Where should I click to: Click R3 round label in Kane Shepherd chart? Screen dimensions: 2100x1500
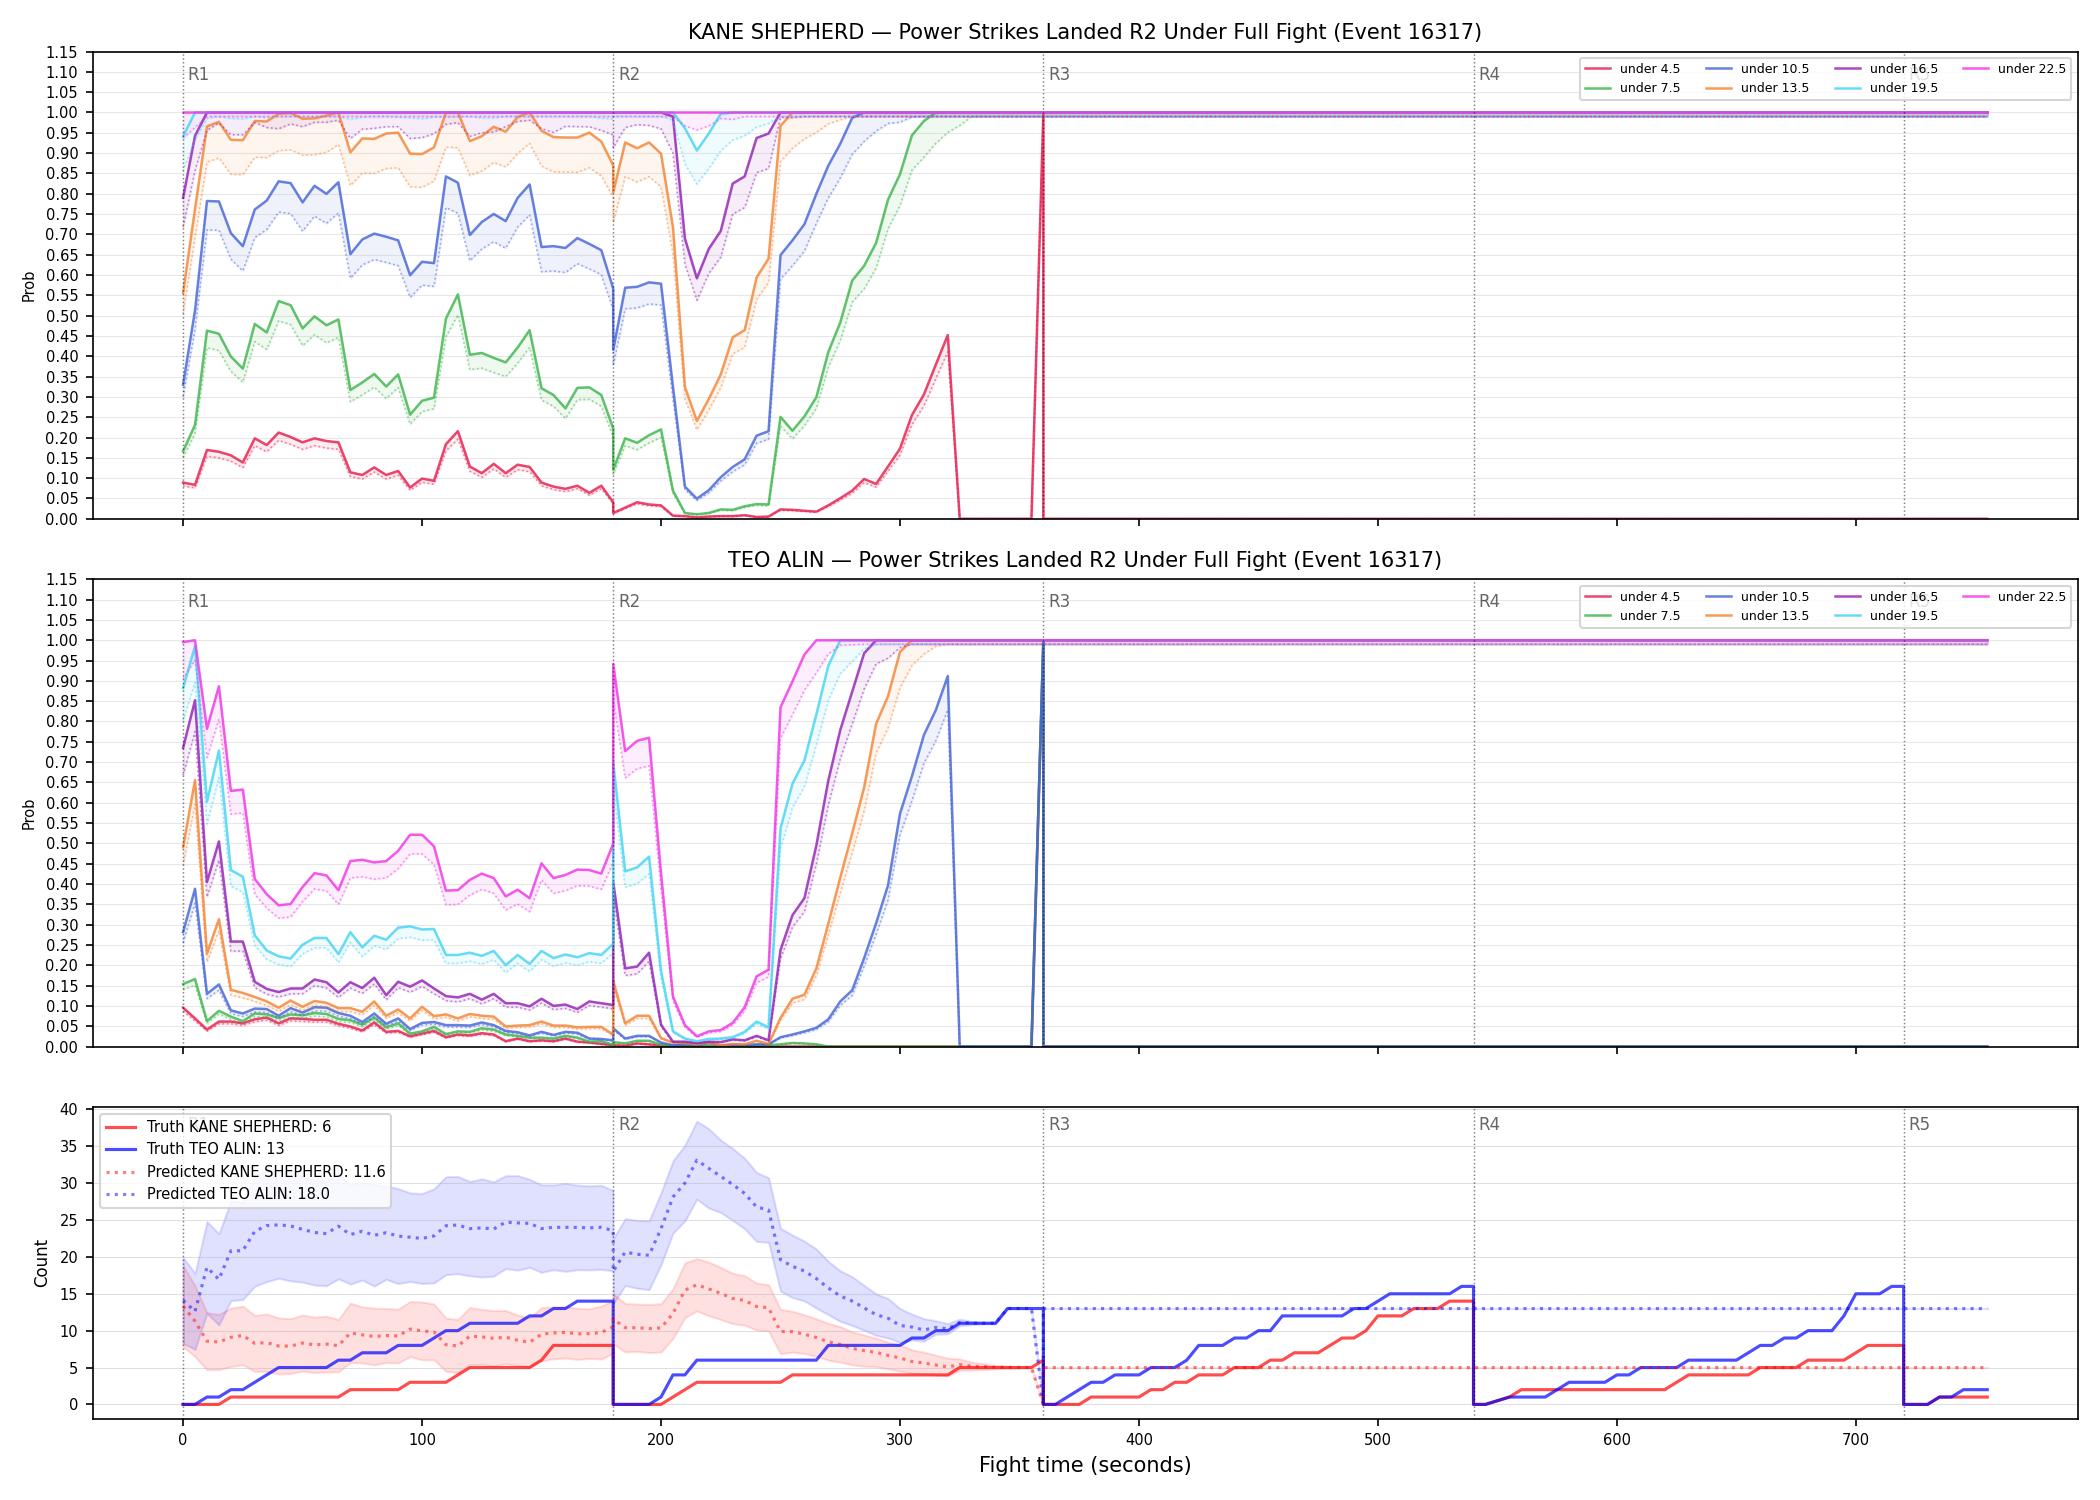pos(1059,74)
